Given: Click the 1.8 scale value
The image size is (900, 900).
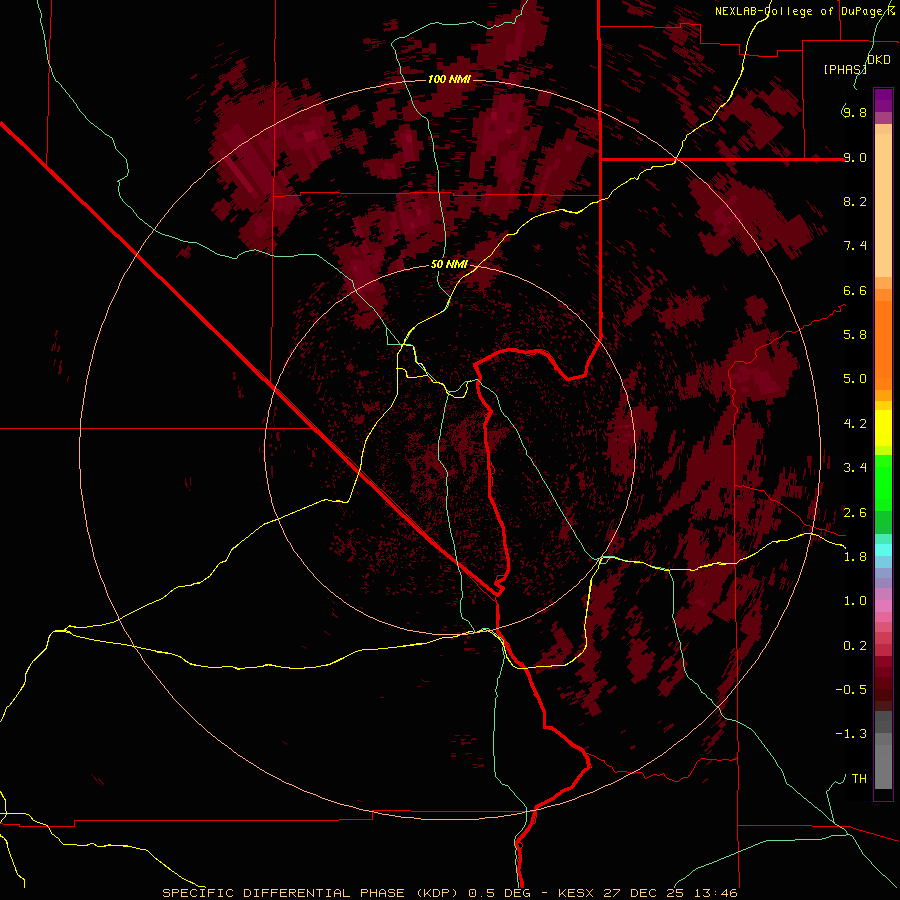Looking at the screenshot, I should click(x=855, y=557).
